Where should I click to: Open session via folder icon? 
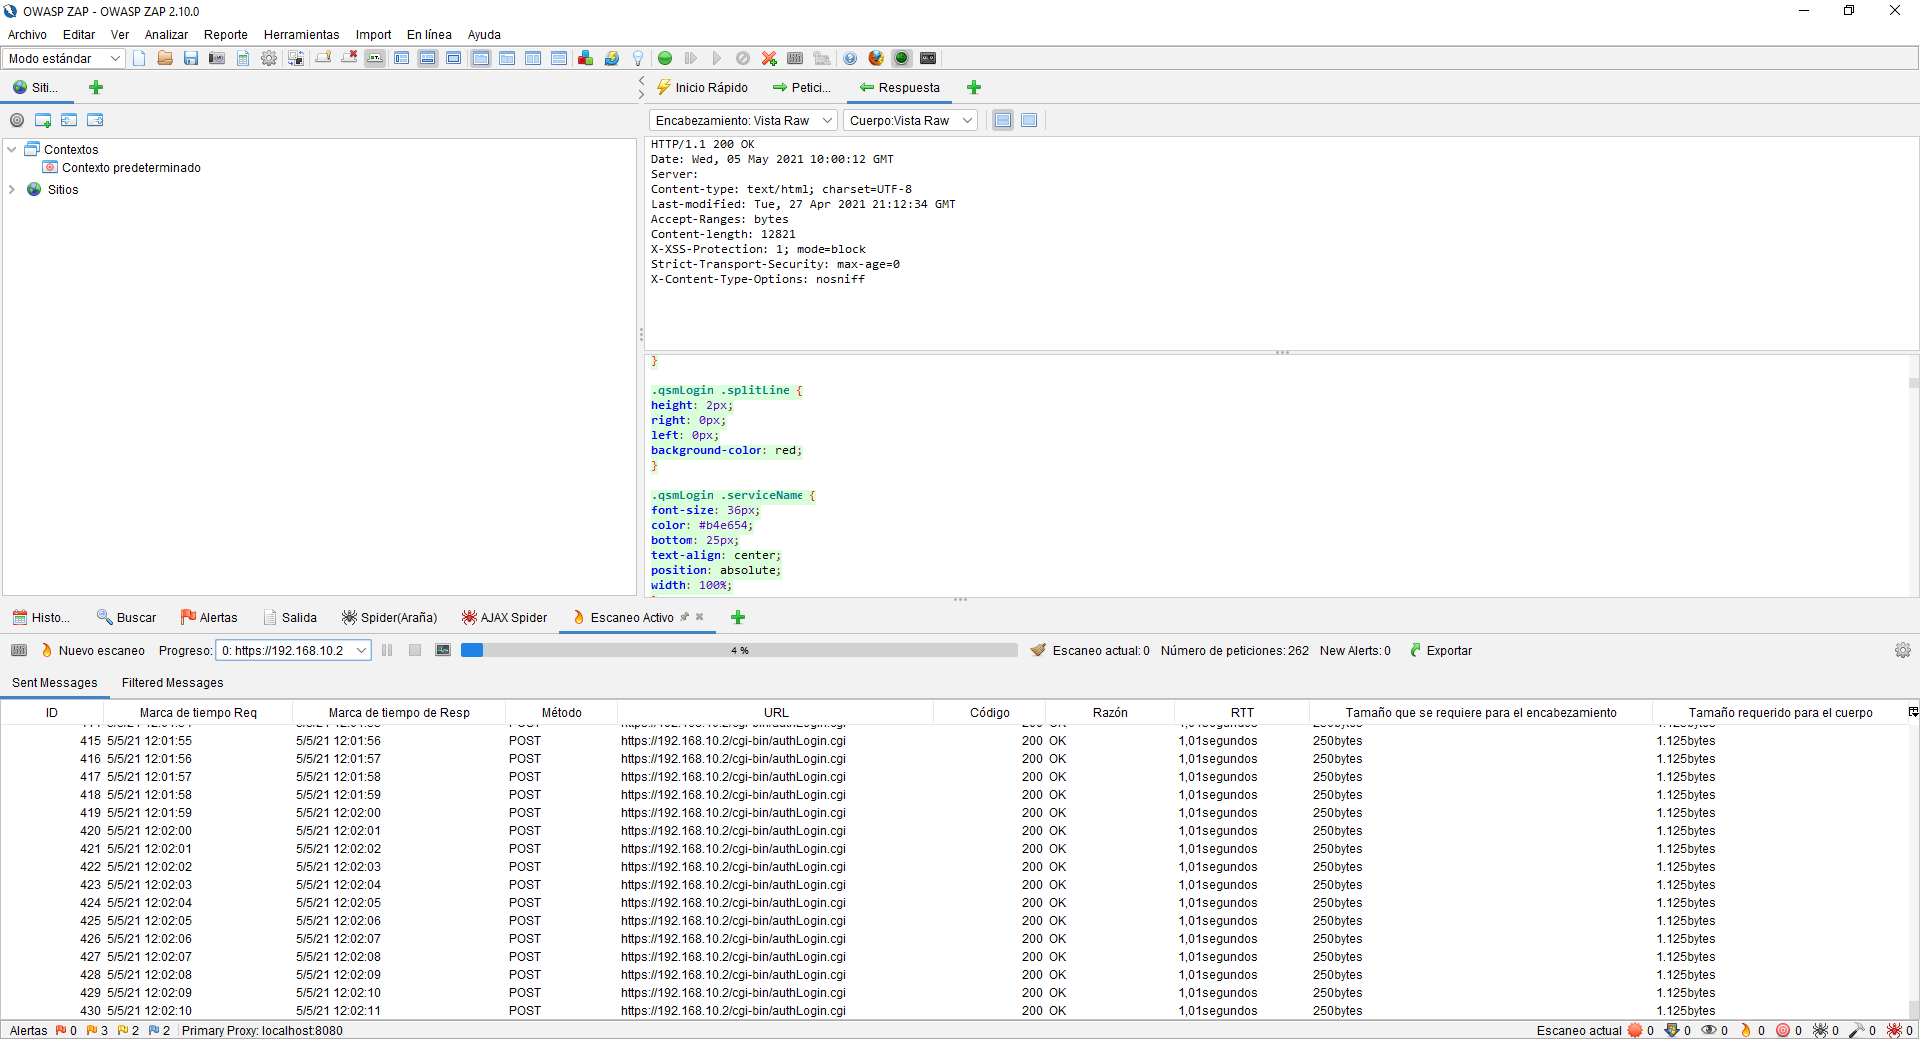coord(165,58)
